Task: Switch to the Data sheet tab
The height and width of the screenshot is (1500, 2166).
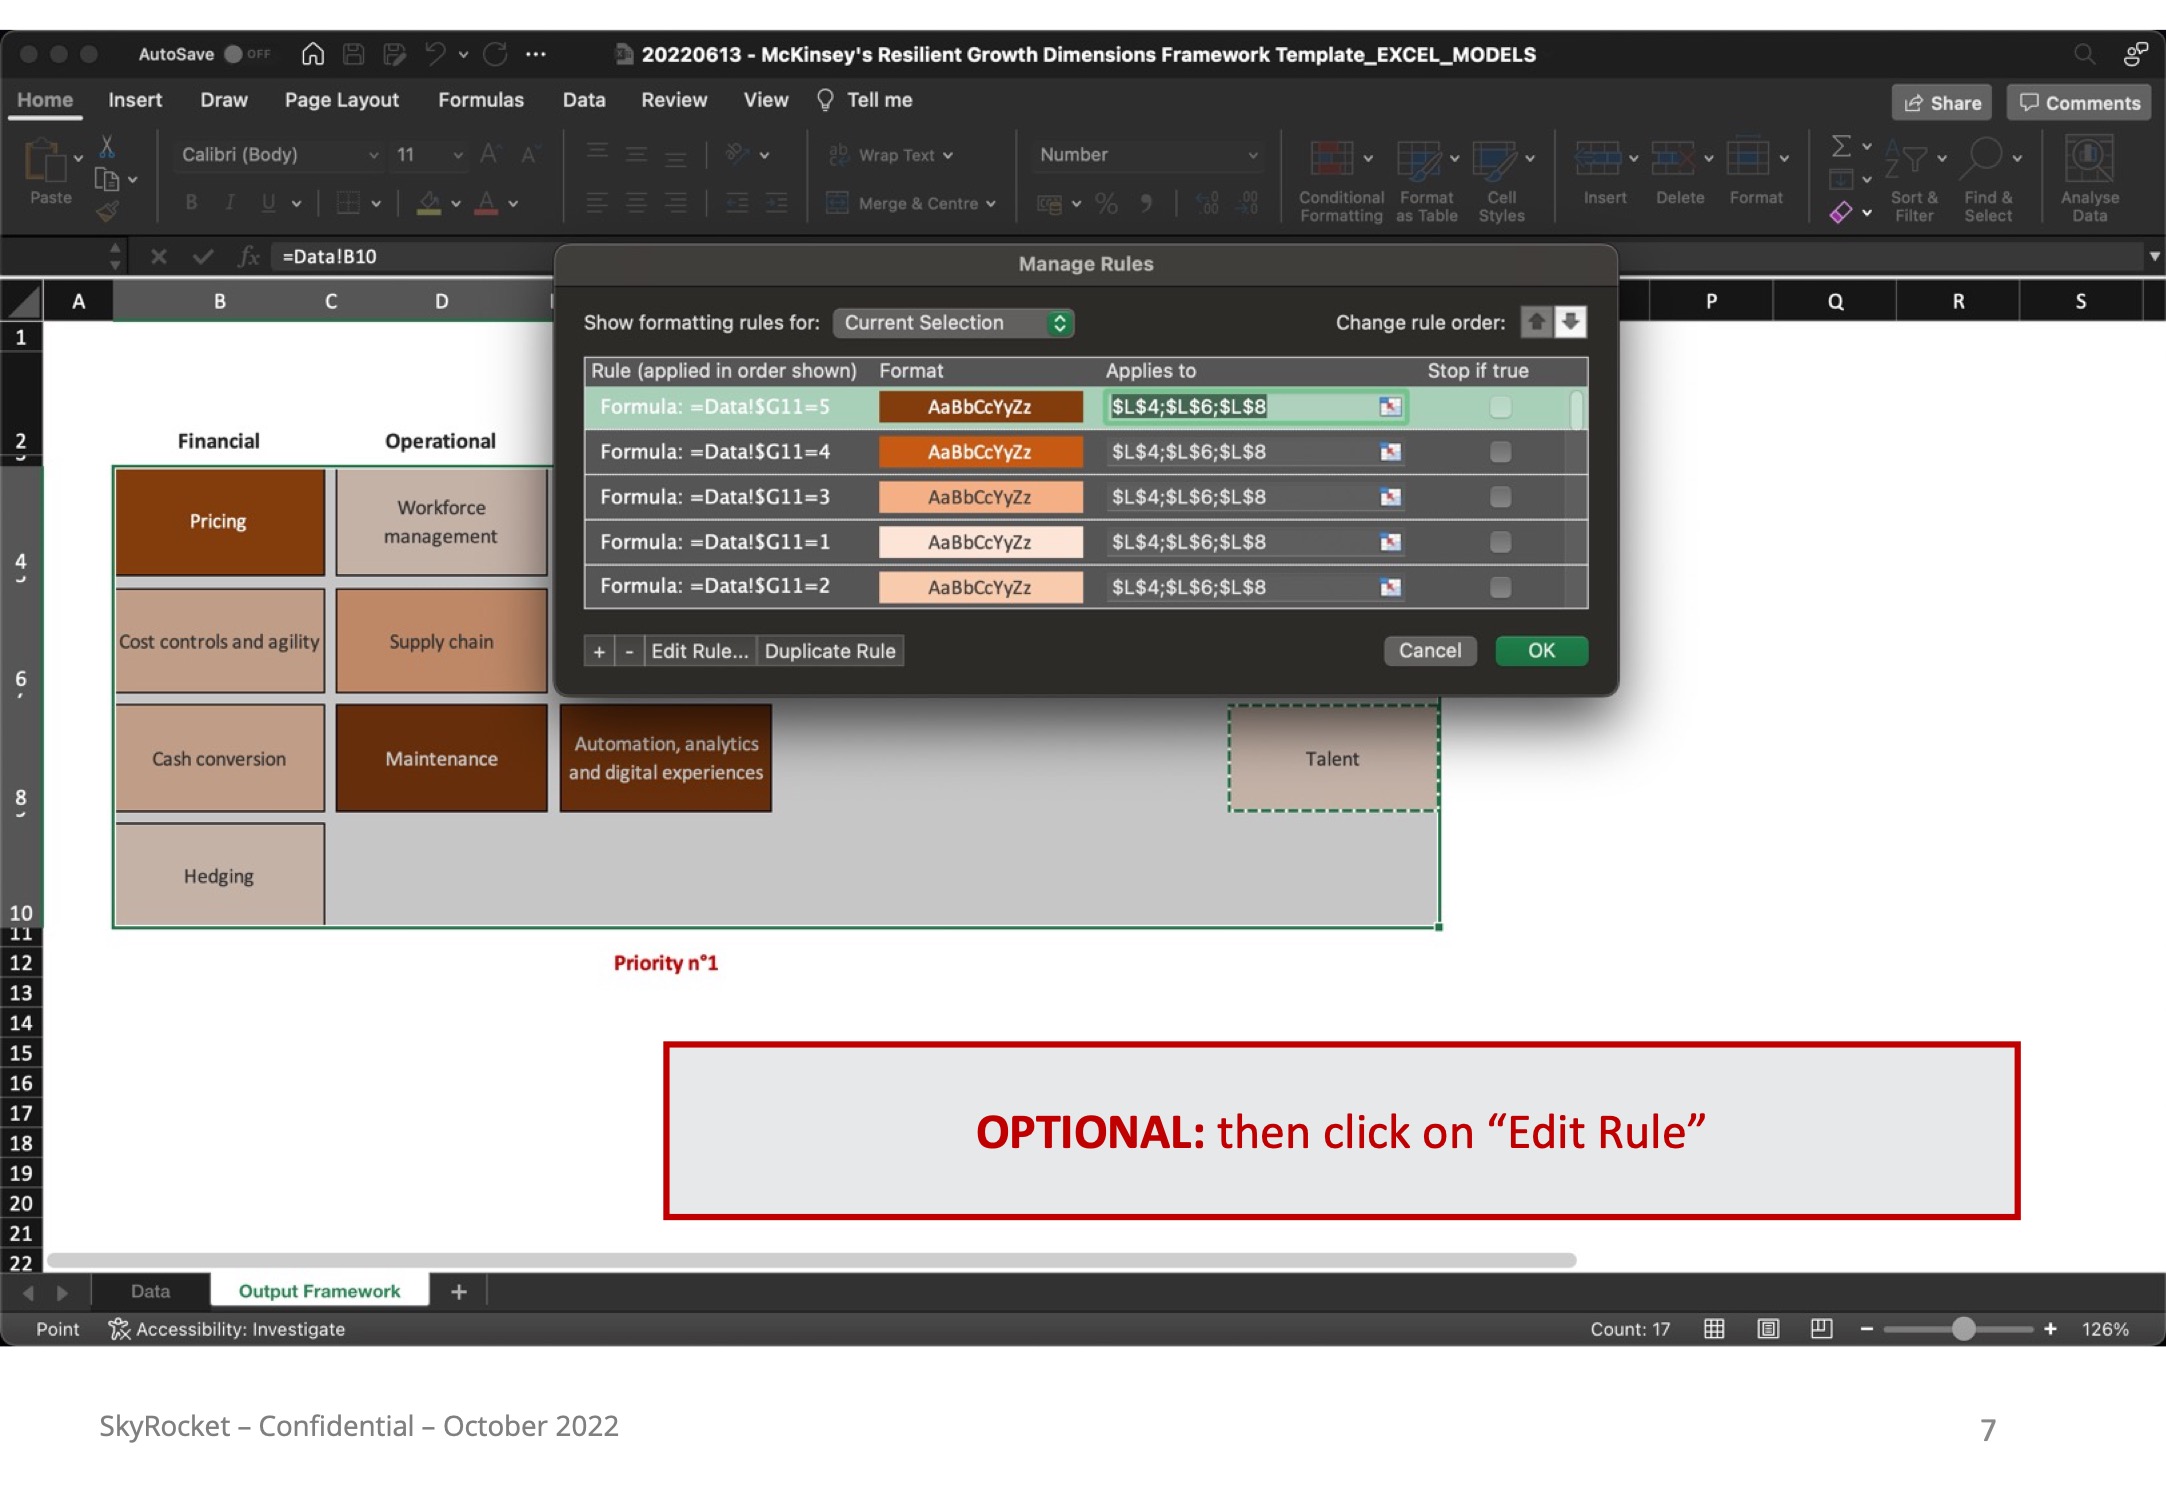Action: click(150, 1291)
